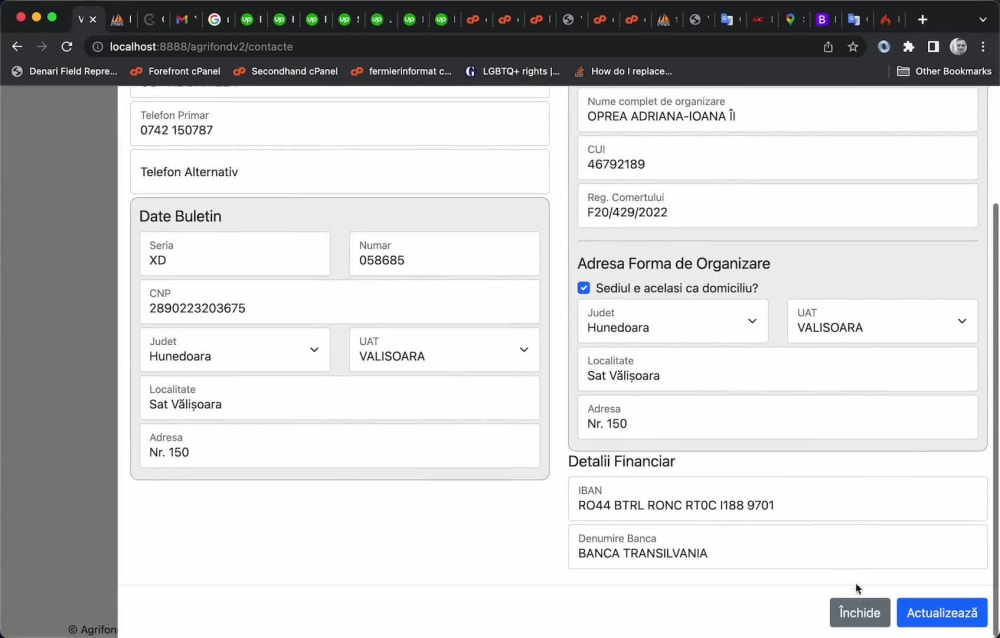Click the browser forward arrow
Viewport: 1000px width, 638px height.
click(42, 47)
